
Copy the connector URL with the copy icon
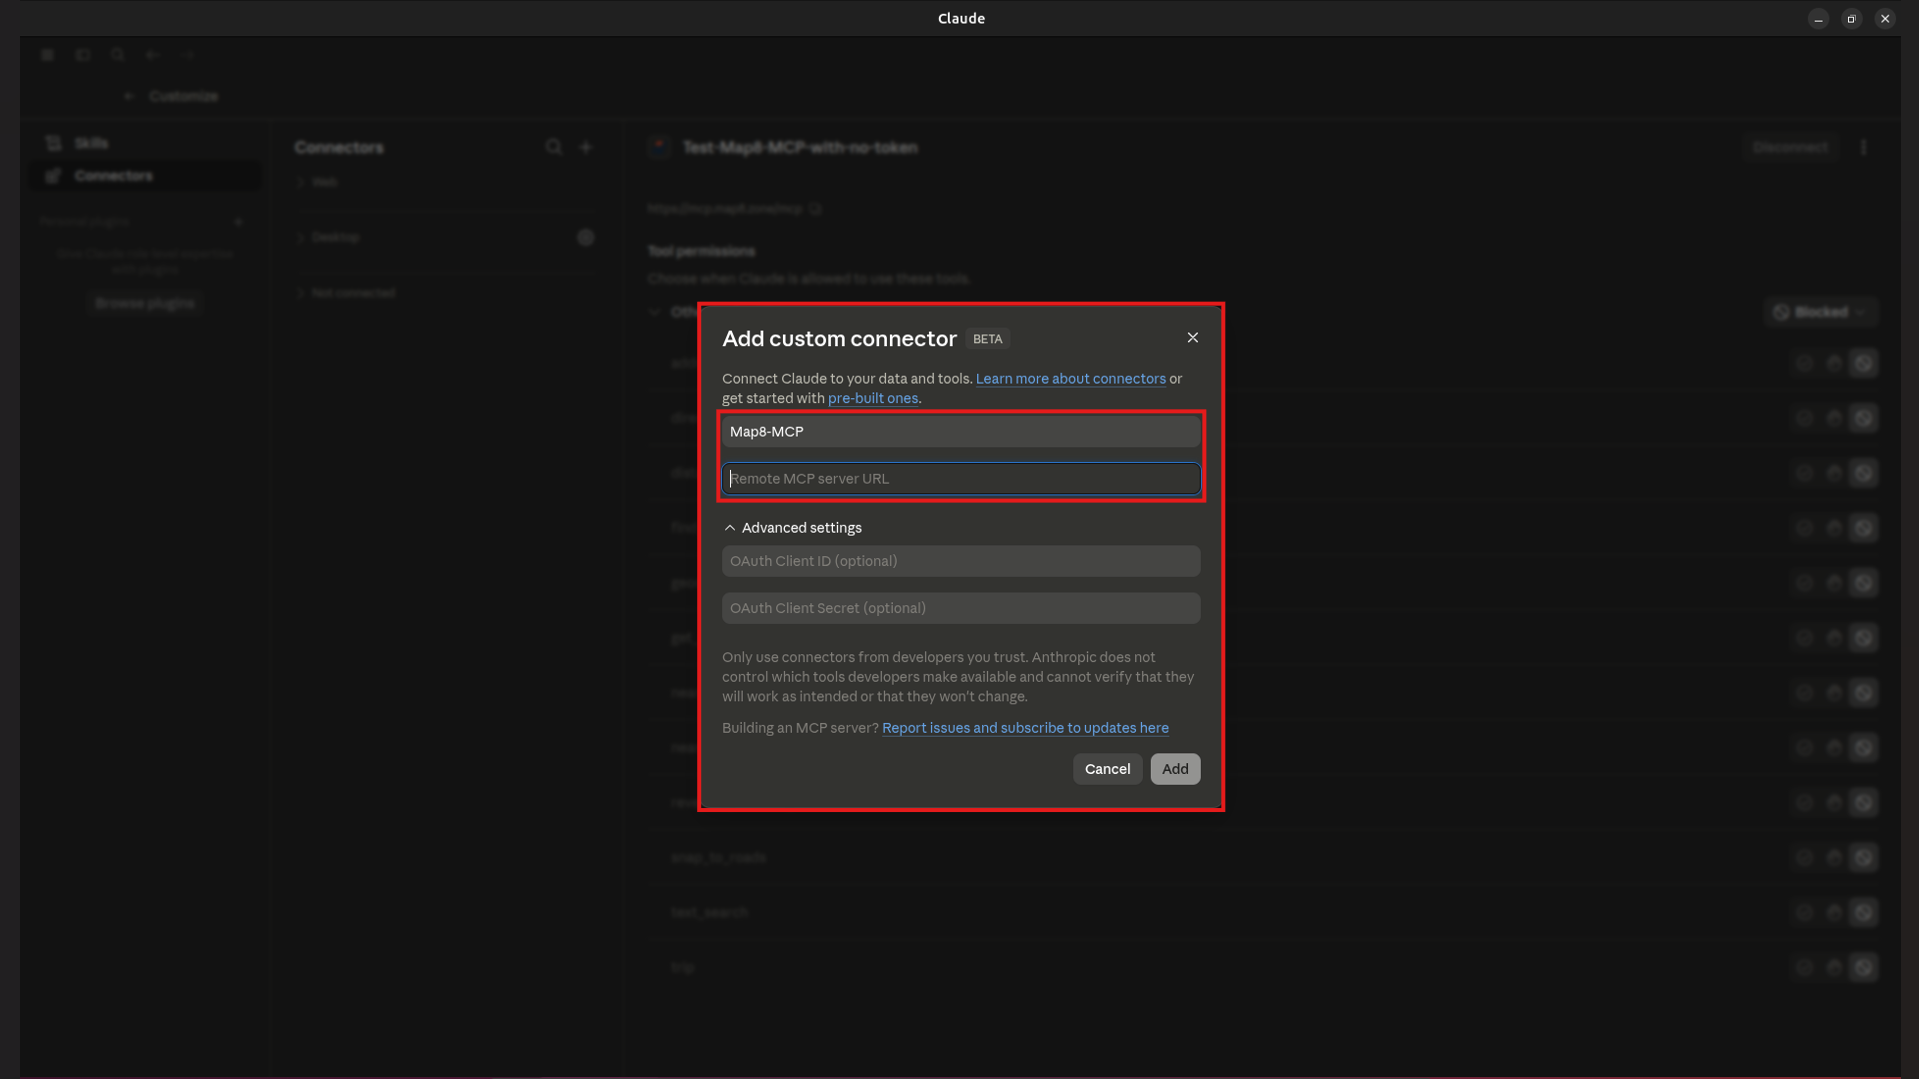(x=815, y=209)
